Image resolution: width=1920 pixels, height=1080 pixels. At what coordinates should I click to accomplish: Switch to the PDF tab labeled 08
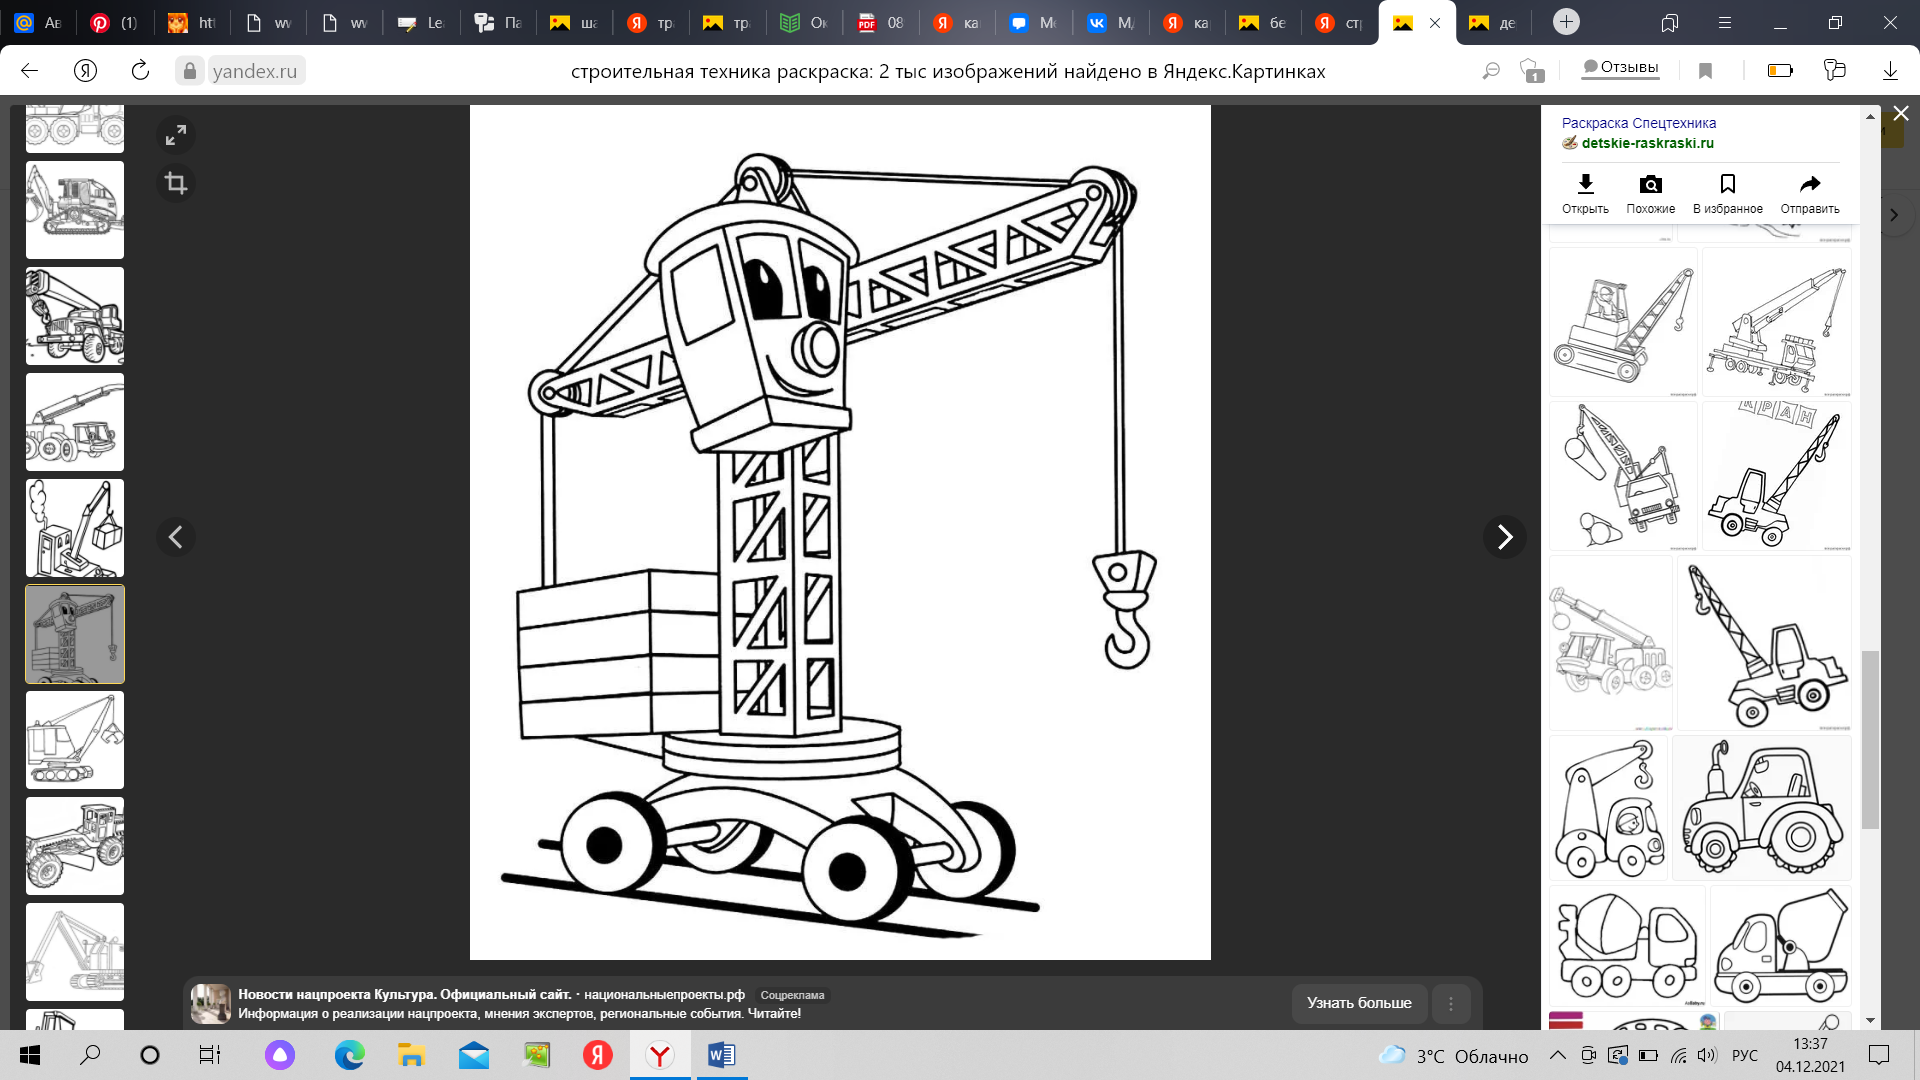click(x=881, y=23)
